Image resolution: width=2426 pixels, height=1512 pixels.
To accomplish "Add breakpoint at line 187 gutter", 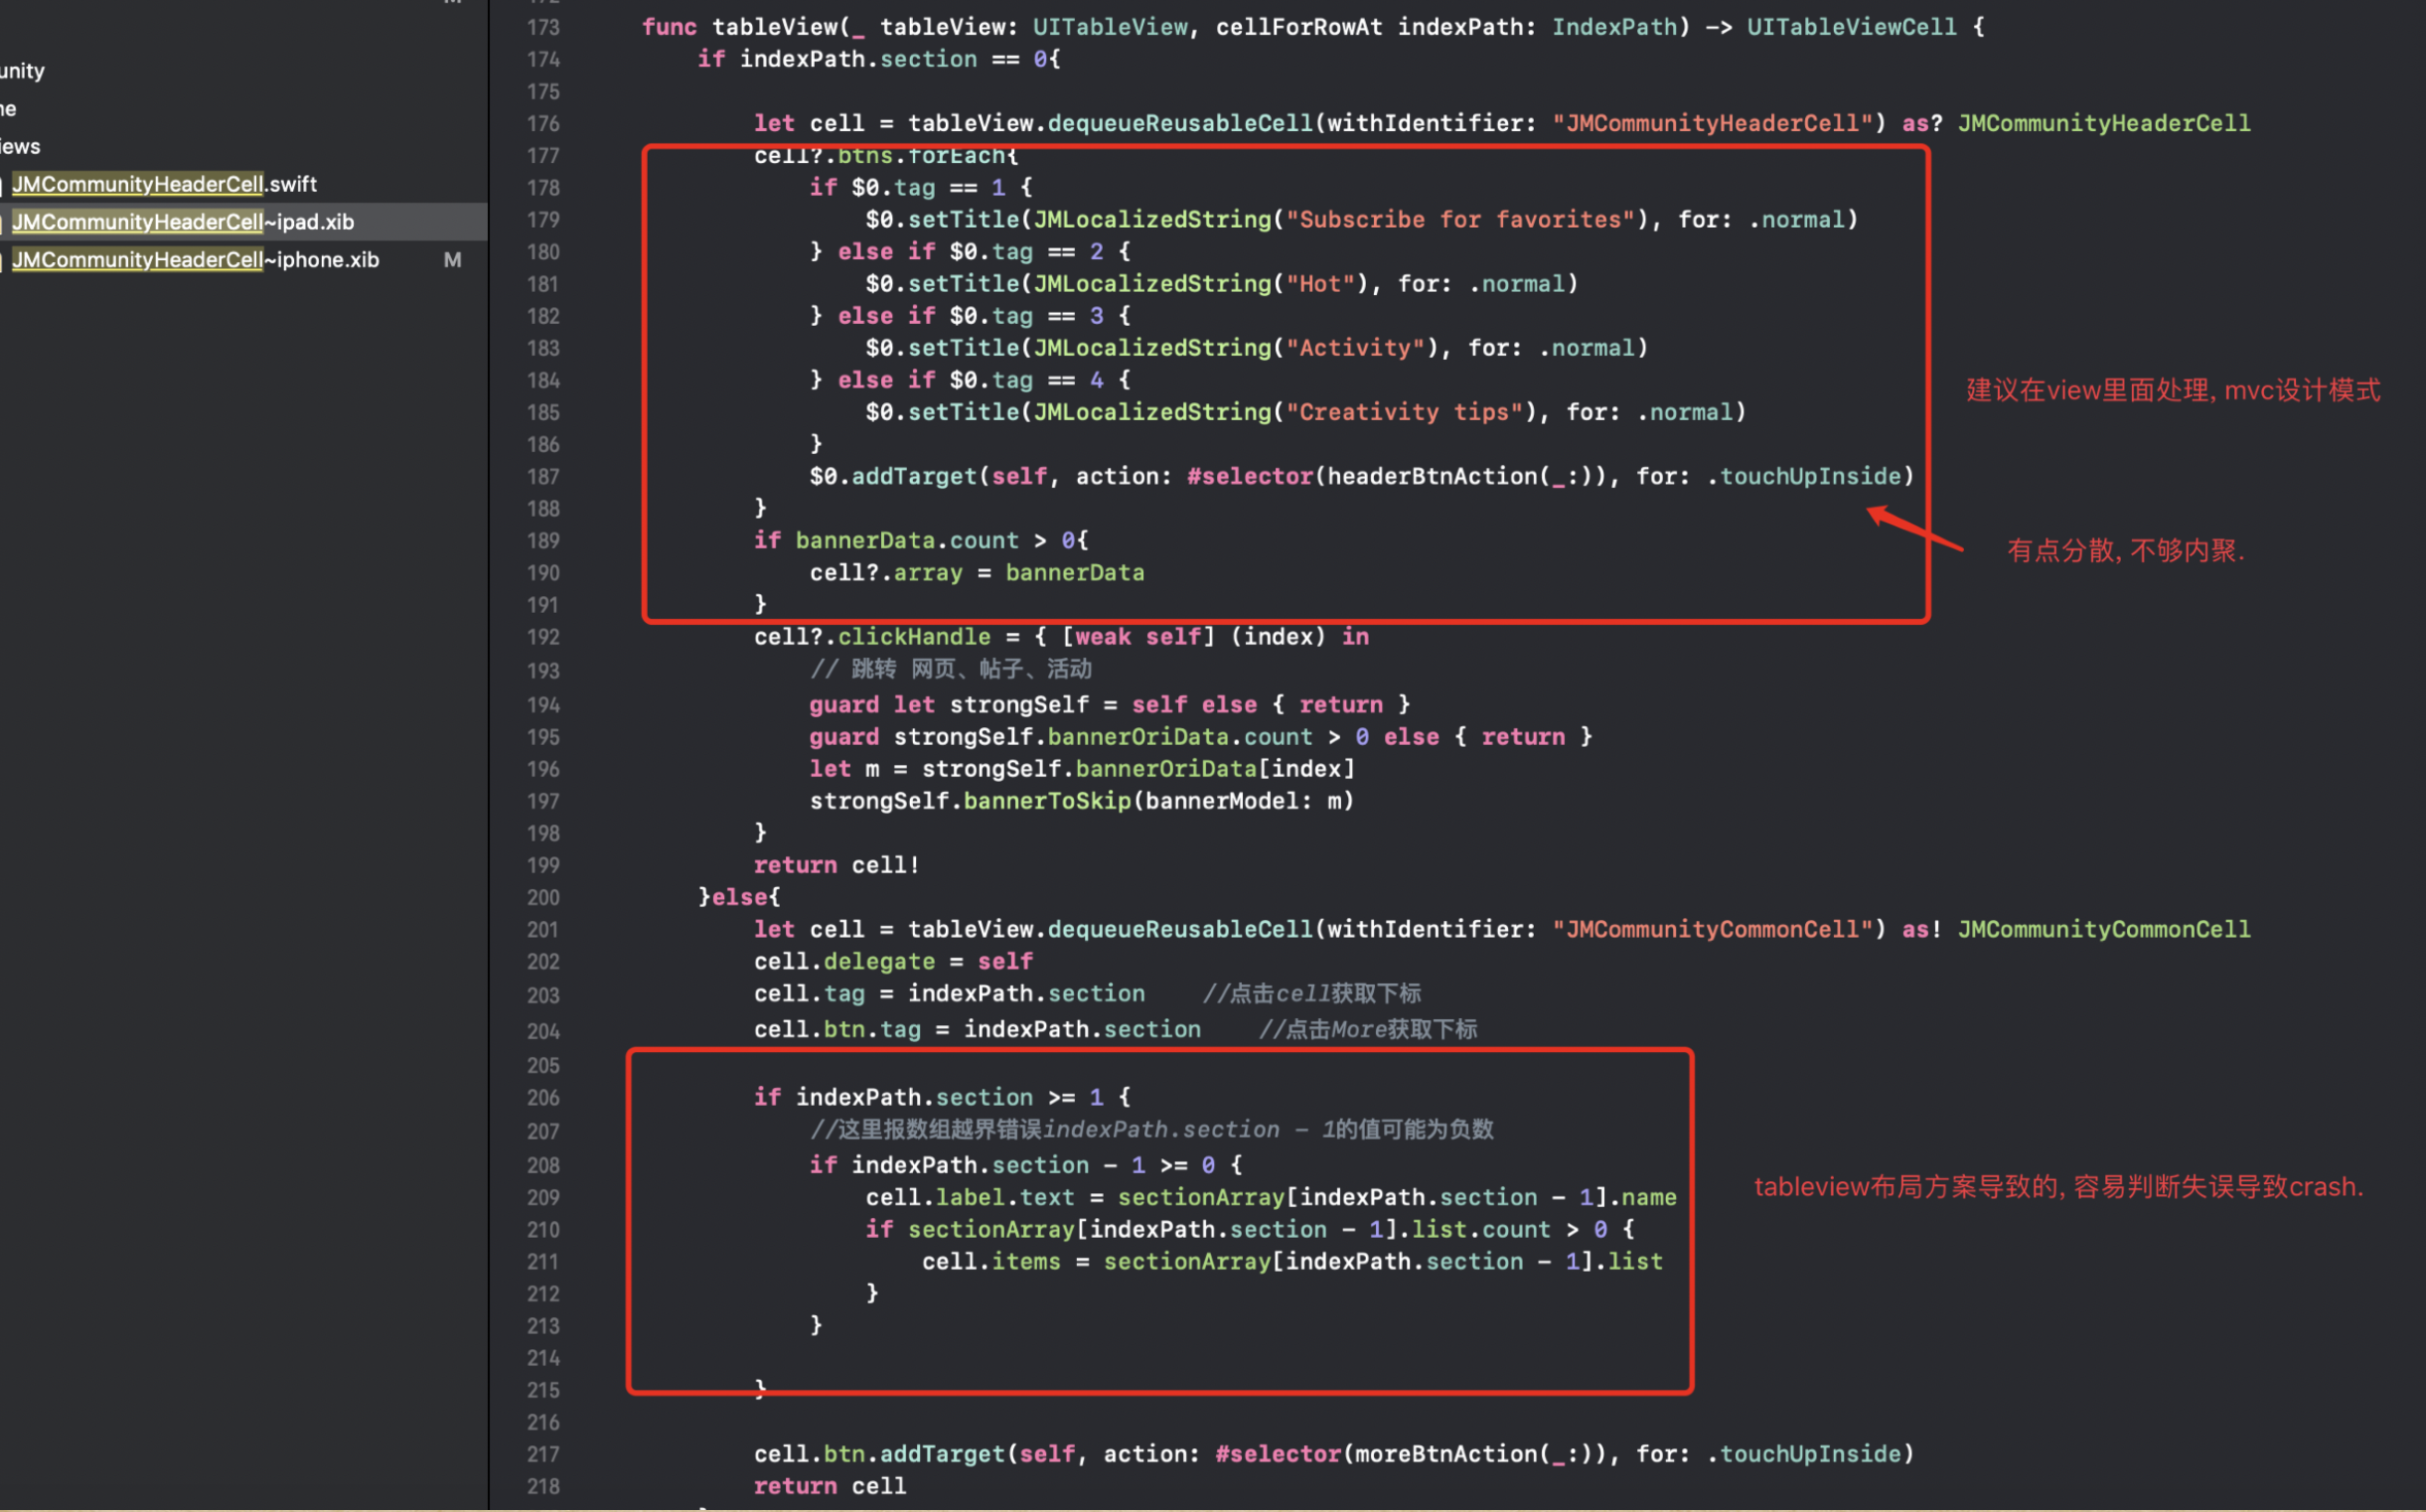I will 543,477.
